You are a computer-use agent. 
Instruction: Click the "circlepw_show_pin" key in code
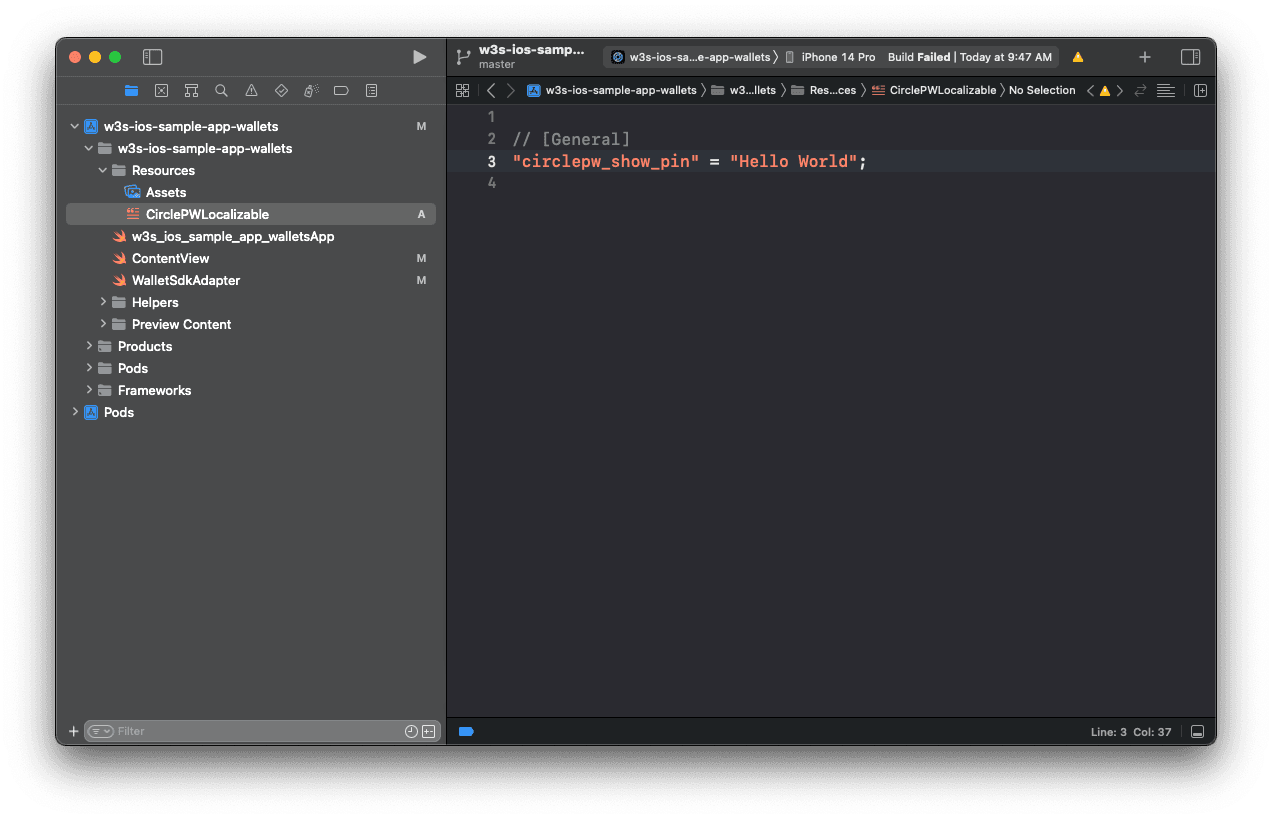pyautogui.click(x=606, y=161)
